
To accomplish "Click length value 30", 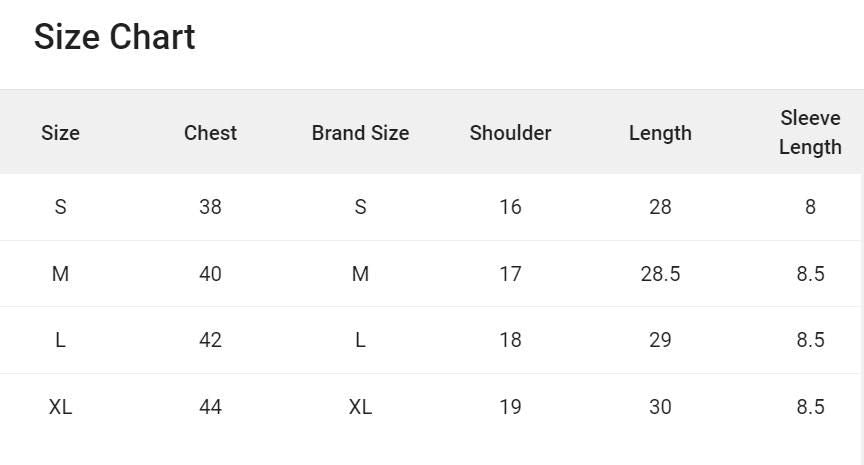I will (660, 407).
